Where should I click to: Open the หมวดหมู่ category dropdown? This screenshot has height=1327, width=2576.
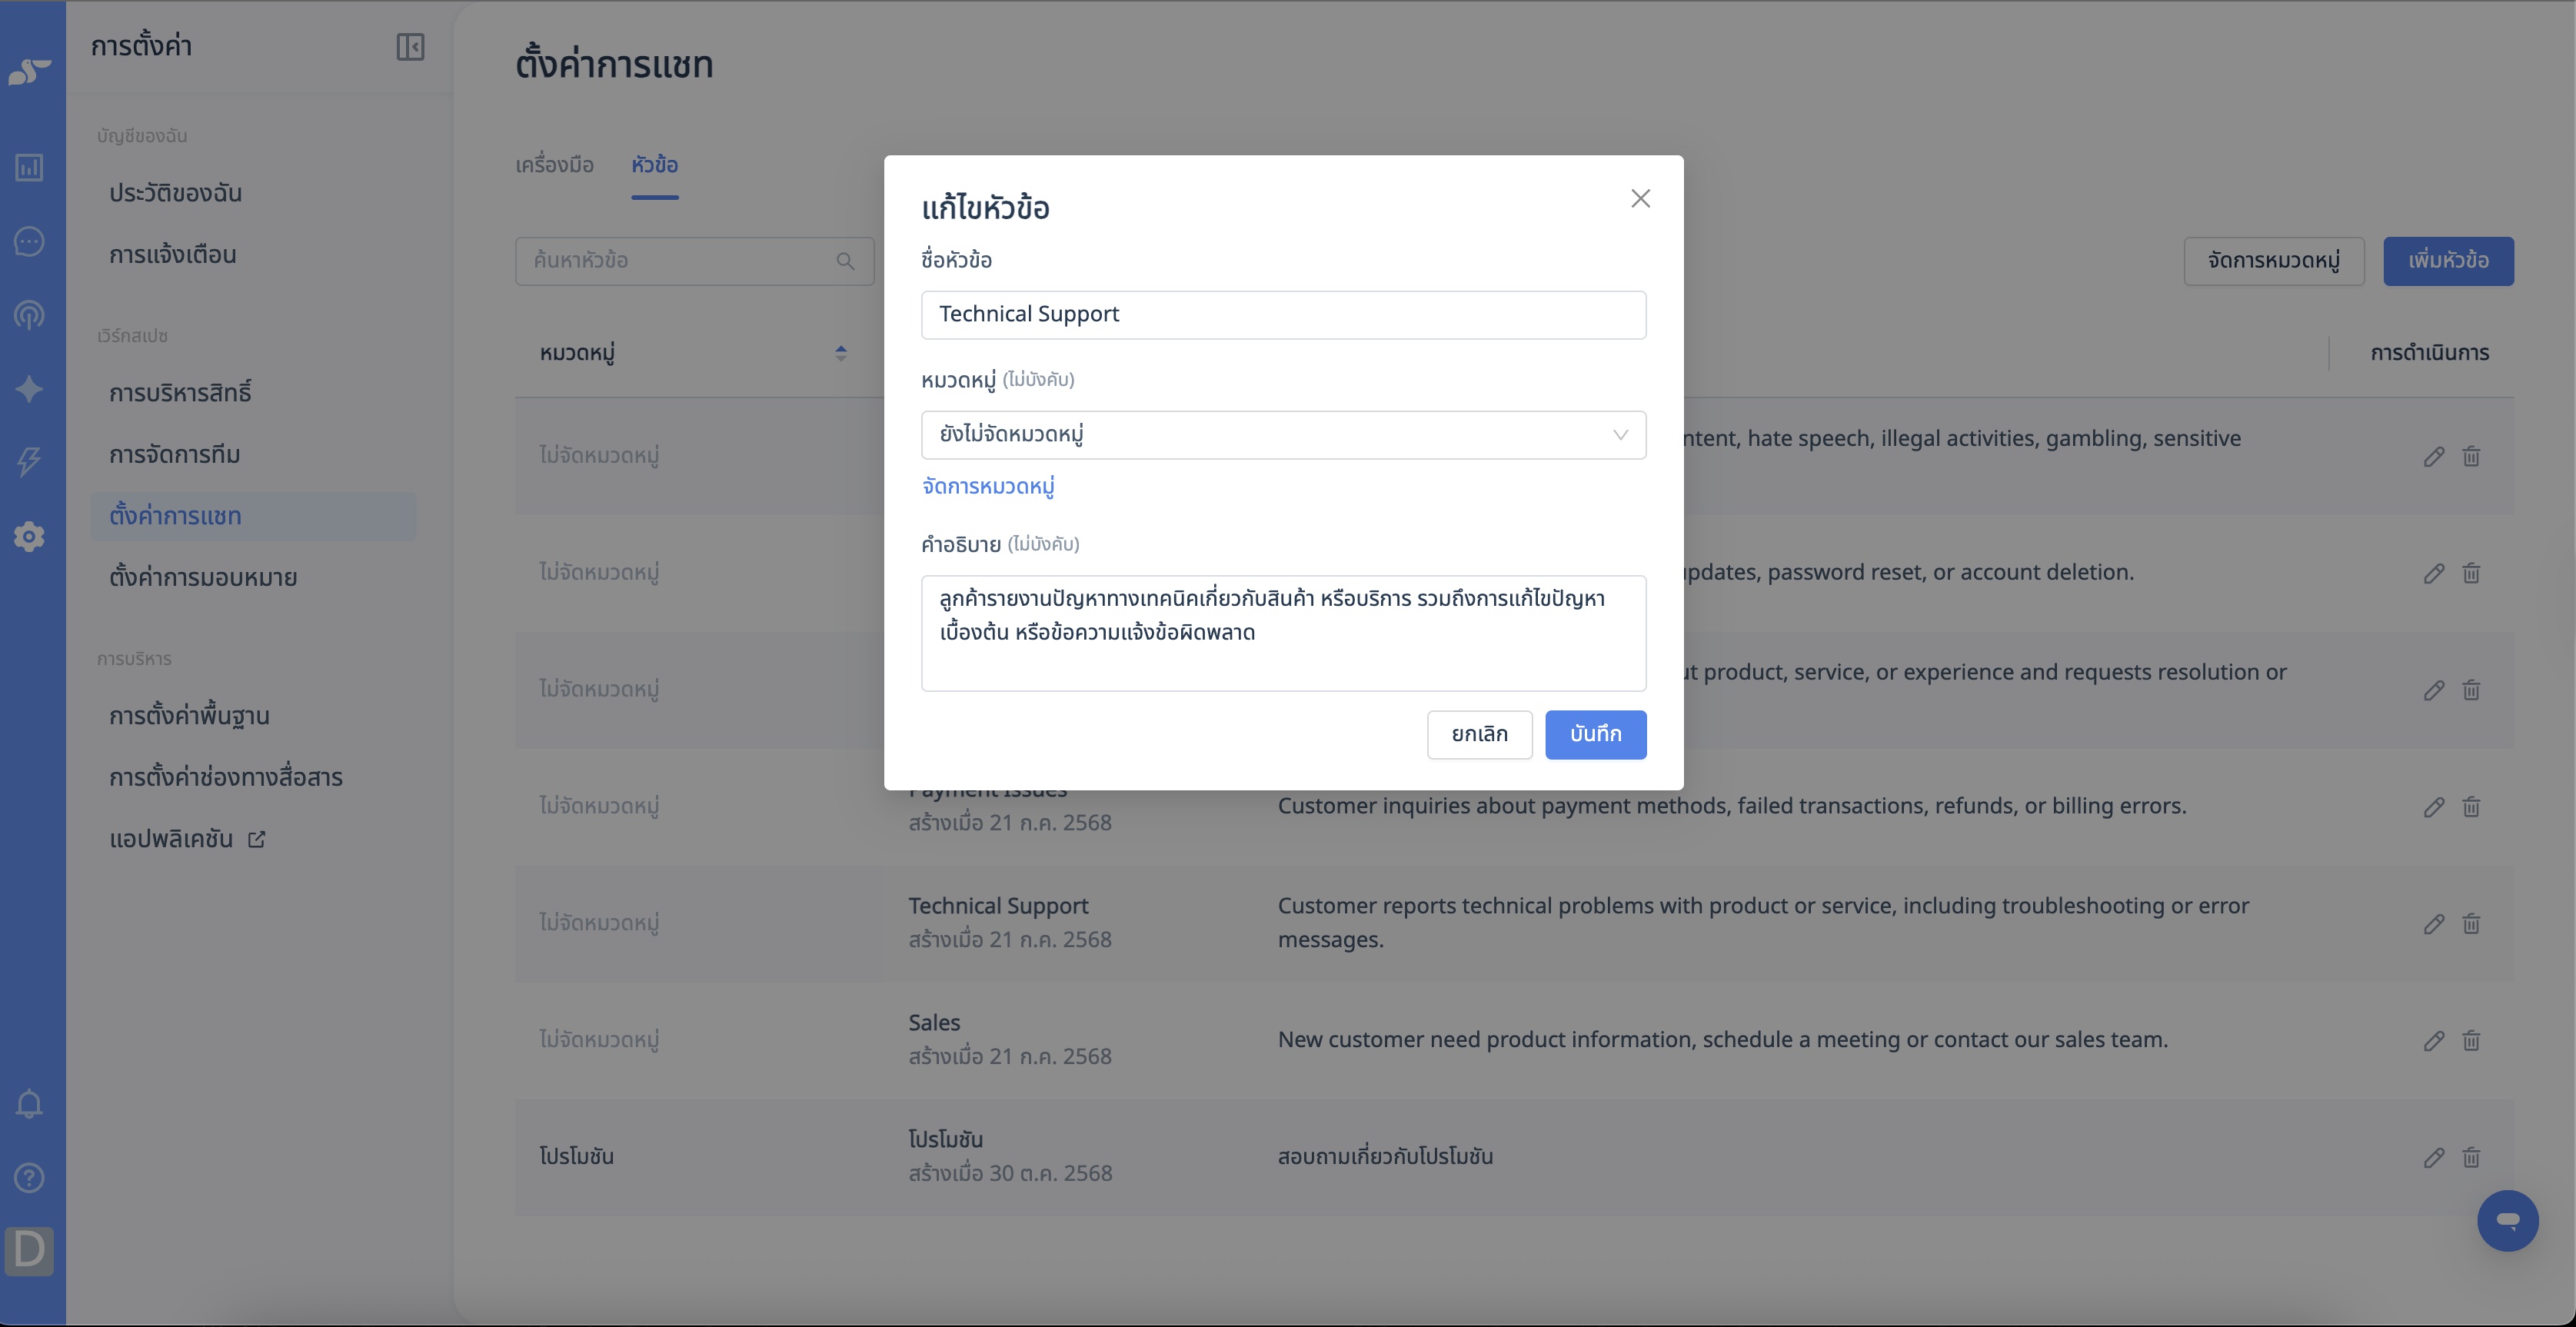pyautogui.click(x=1283, y=435)
